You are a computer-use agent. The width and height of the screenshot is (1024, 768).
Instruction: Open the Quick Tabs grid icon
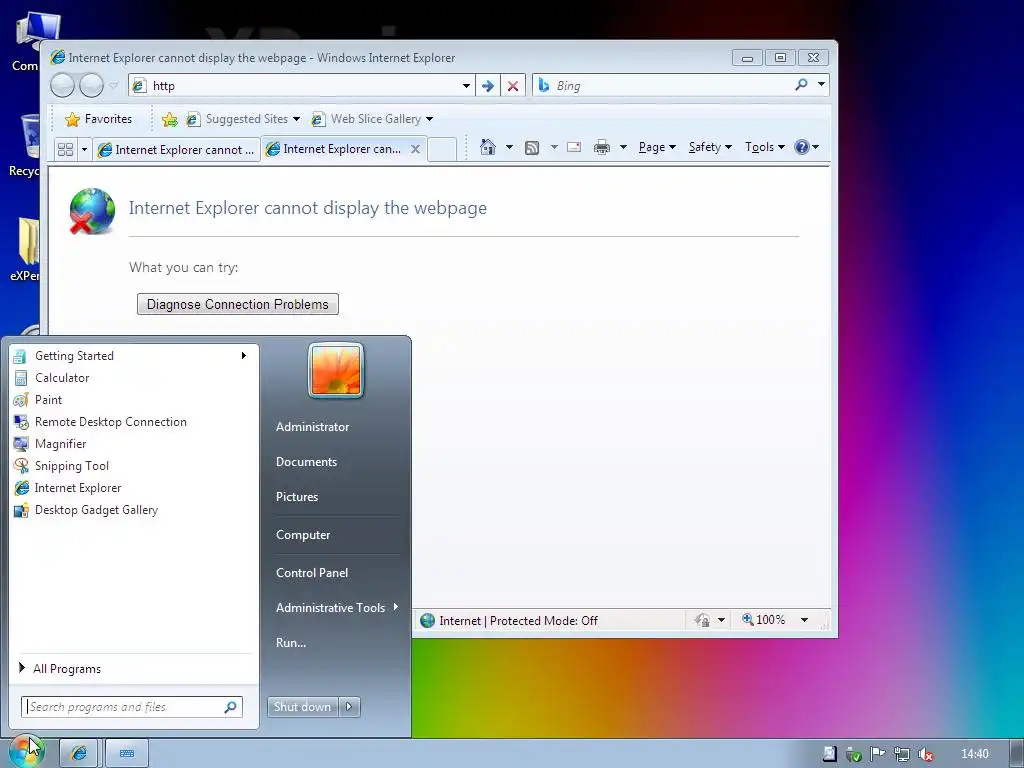point(65,150)
